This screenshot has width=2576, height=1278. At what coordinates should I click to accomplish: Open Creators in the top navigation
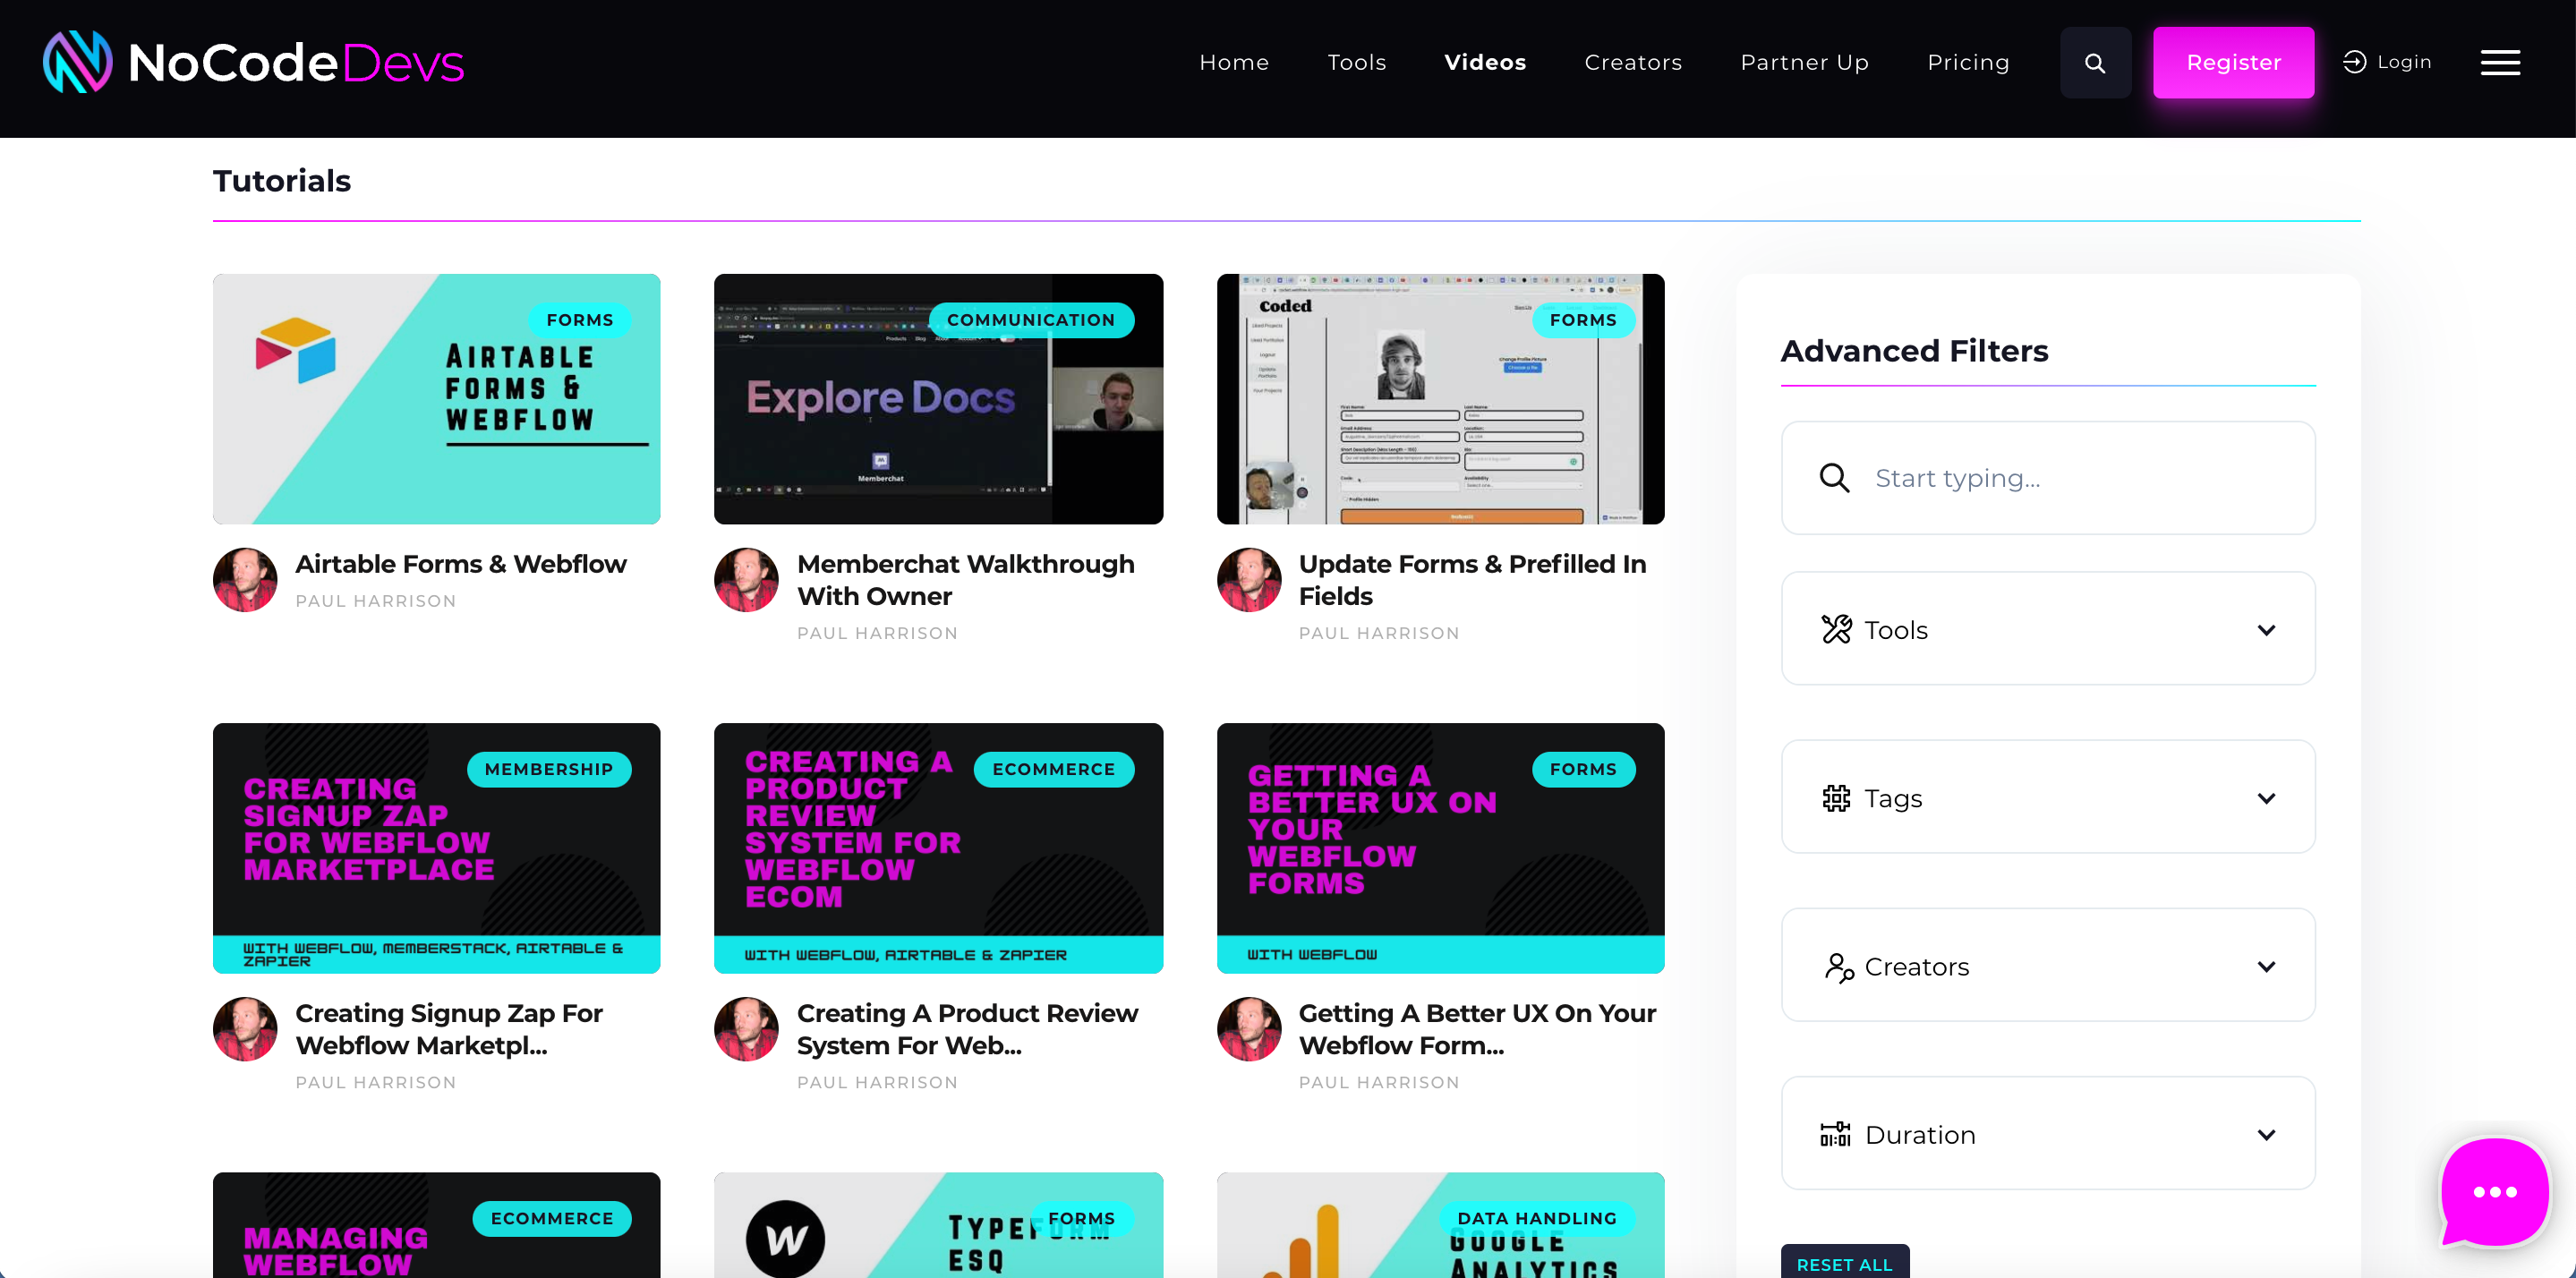(1633, 62)
